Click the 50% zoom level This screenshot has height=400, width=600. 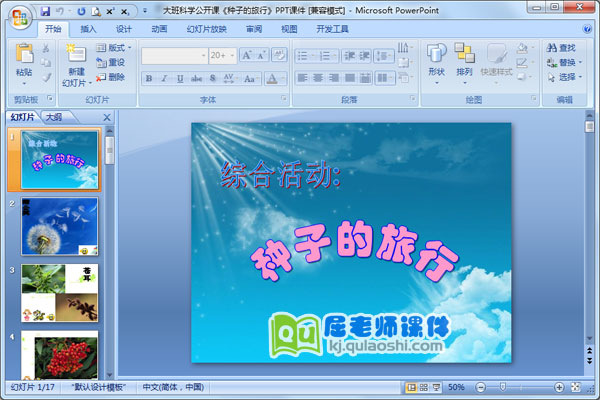(456, 387)
